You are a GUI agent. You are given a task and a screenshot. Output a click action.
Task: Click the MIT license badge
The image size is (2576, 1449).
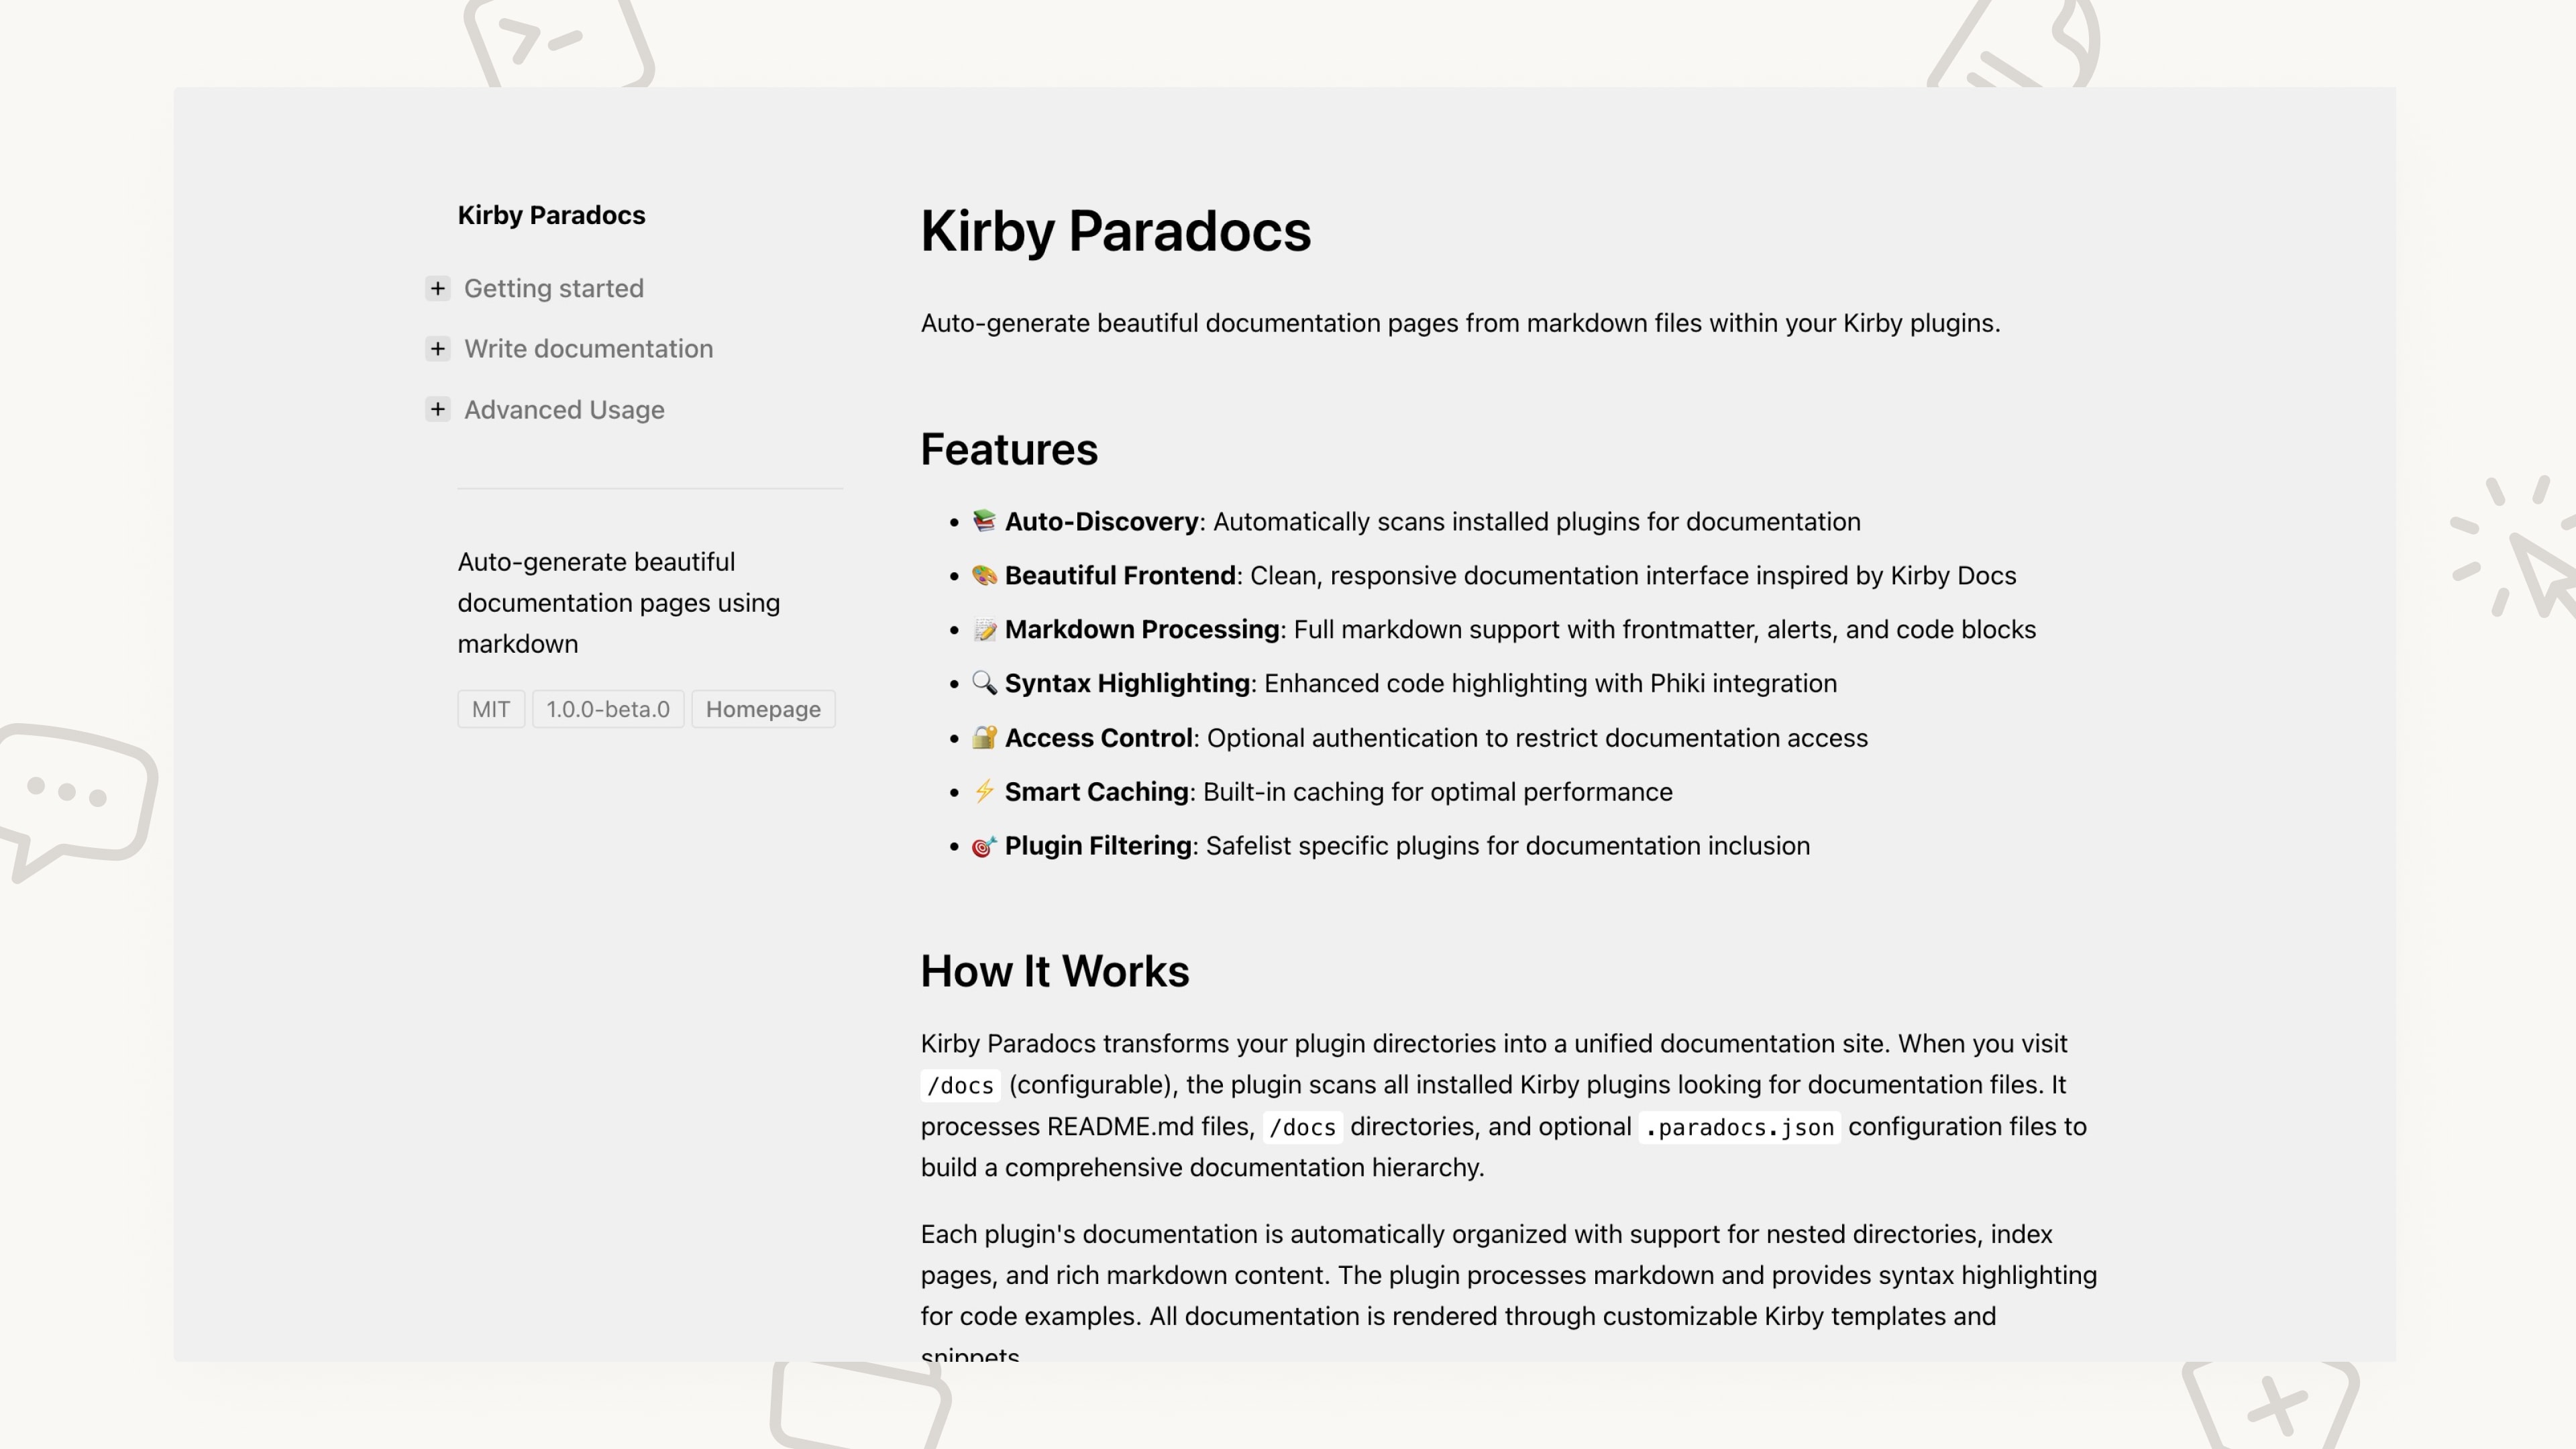491,709
